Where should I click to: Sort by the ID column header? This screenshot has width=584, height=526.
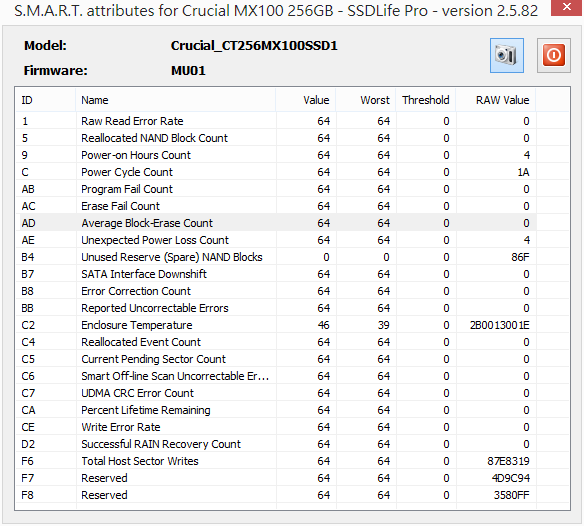(45, 100)
